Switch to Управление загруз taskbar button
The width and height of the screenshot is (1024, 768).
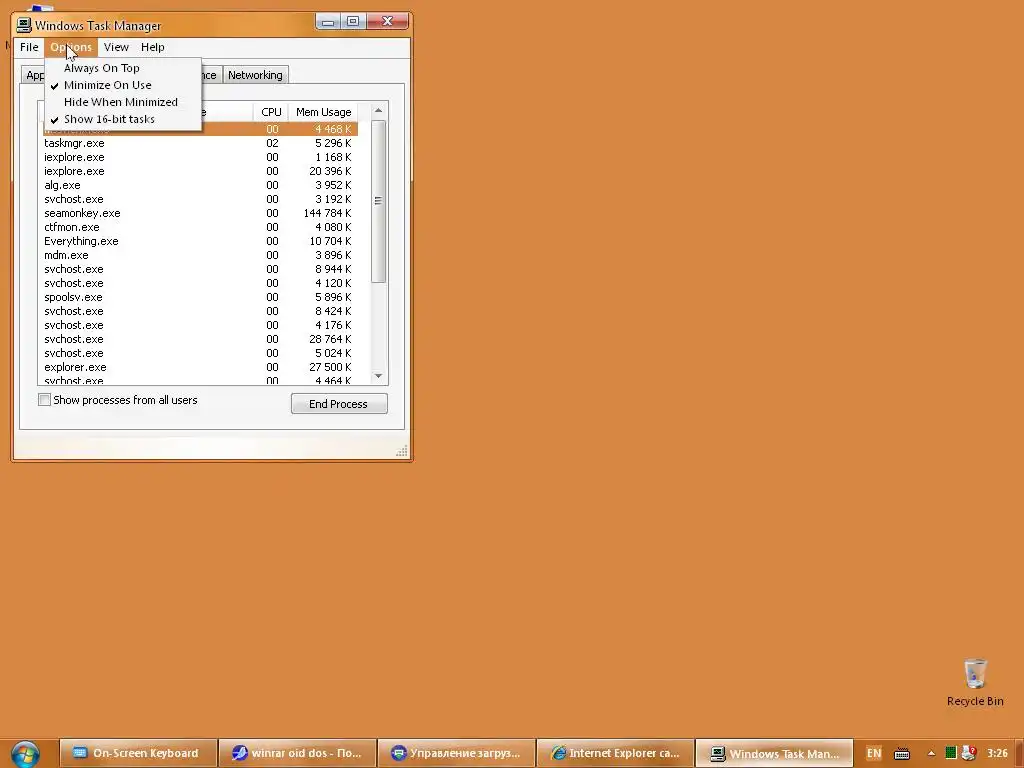[x=456, y=753]
